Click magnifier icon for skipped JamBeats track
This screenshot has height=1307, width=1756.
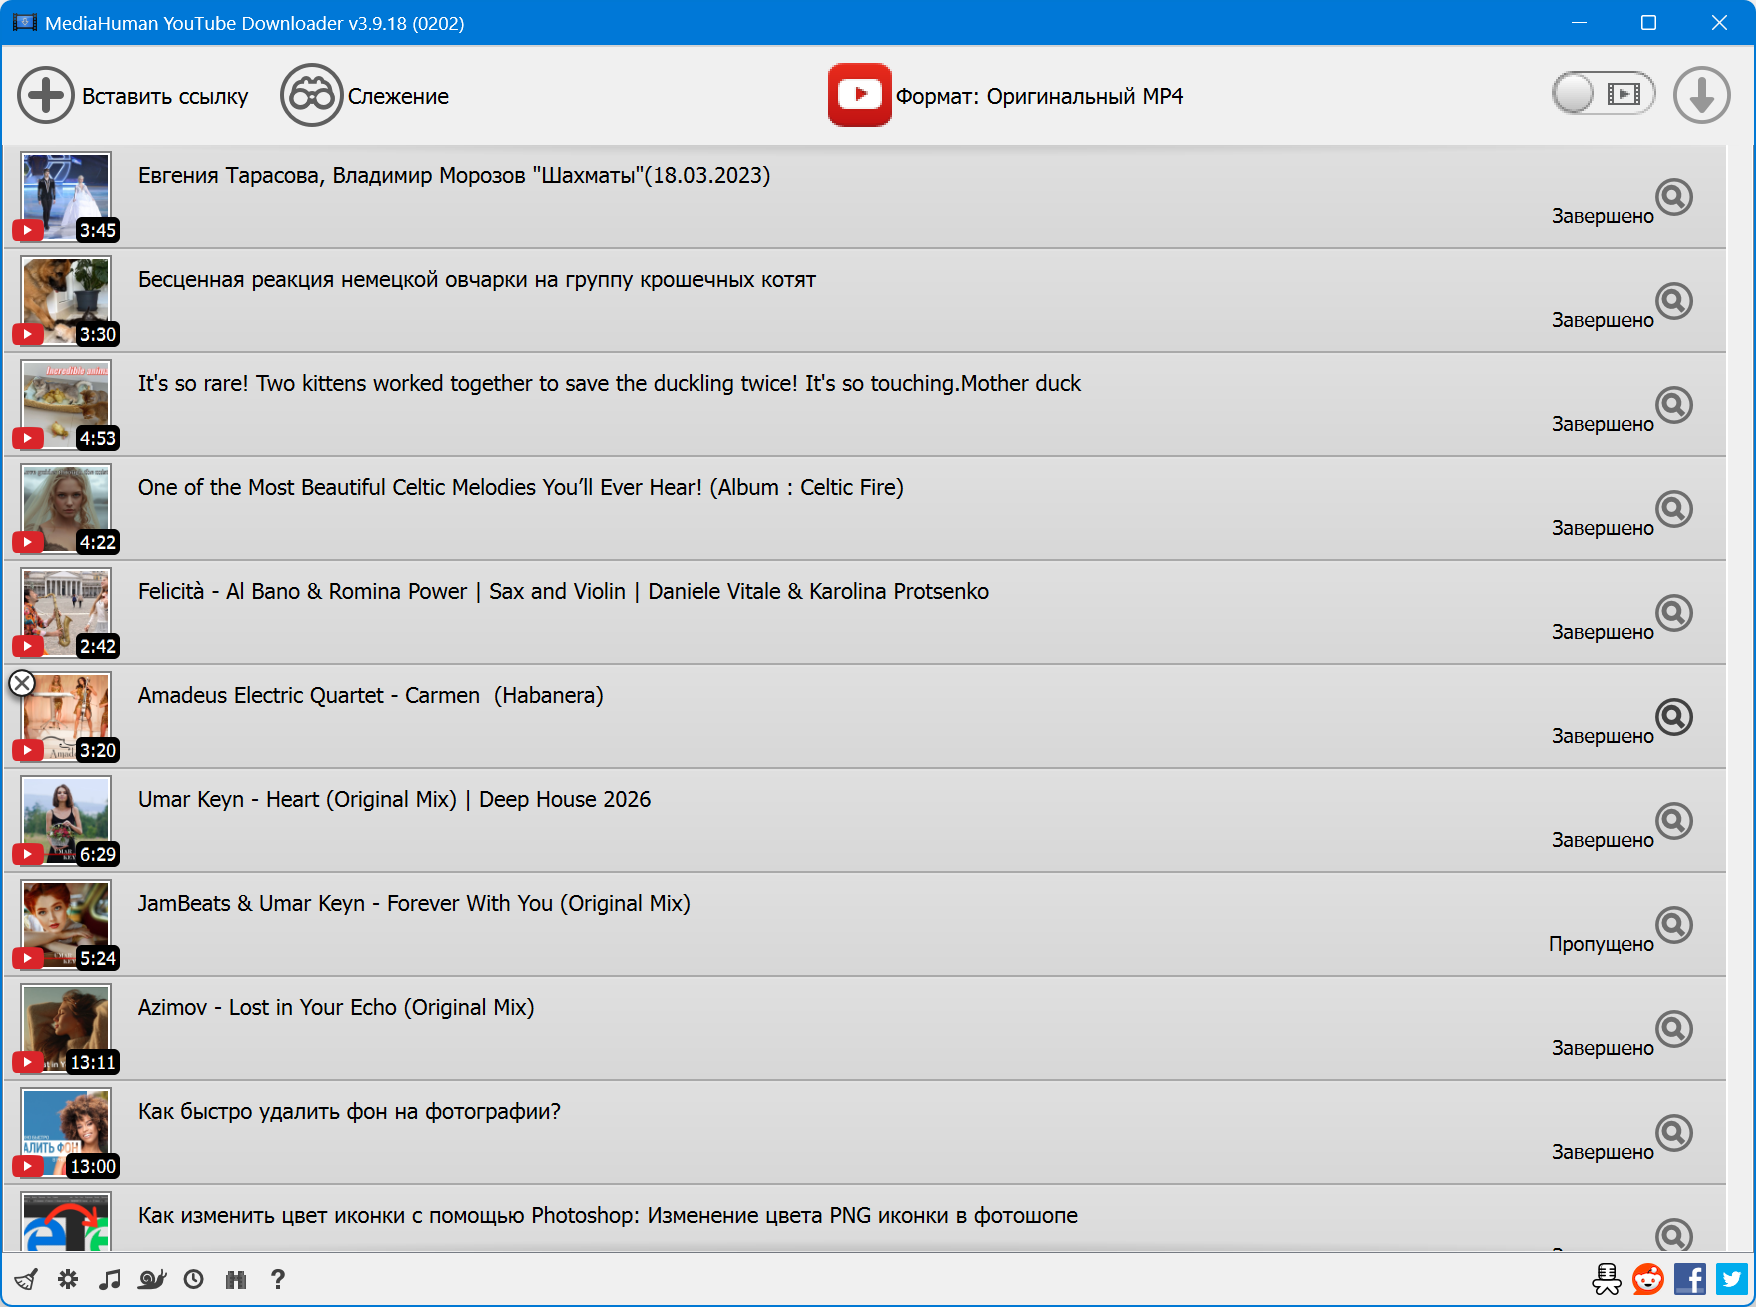[x=1673, y=924]
